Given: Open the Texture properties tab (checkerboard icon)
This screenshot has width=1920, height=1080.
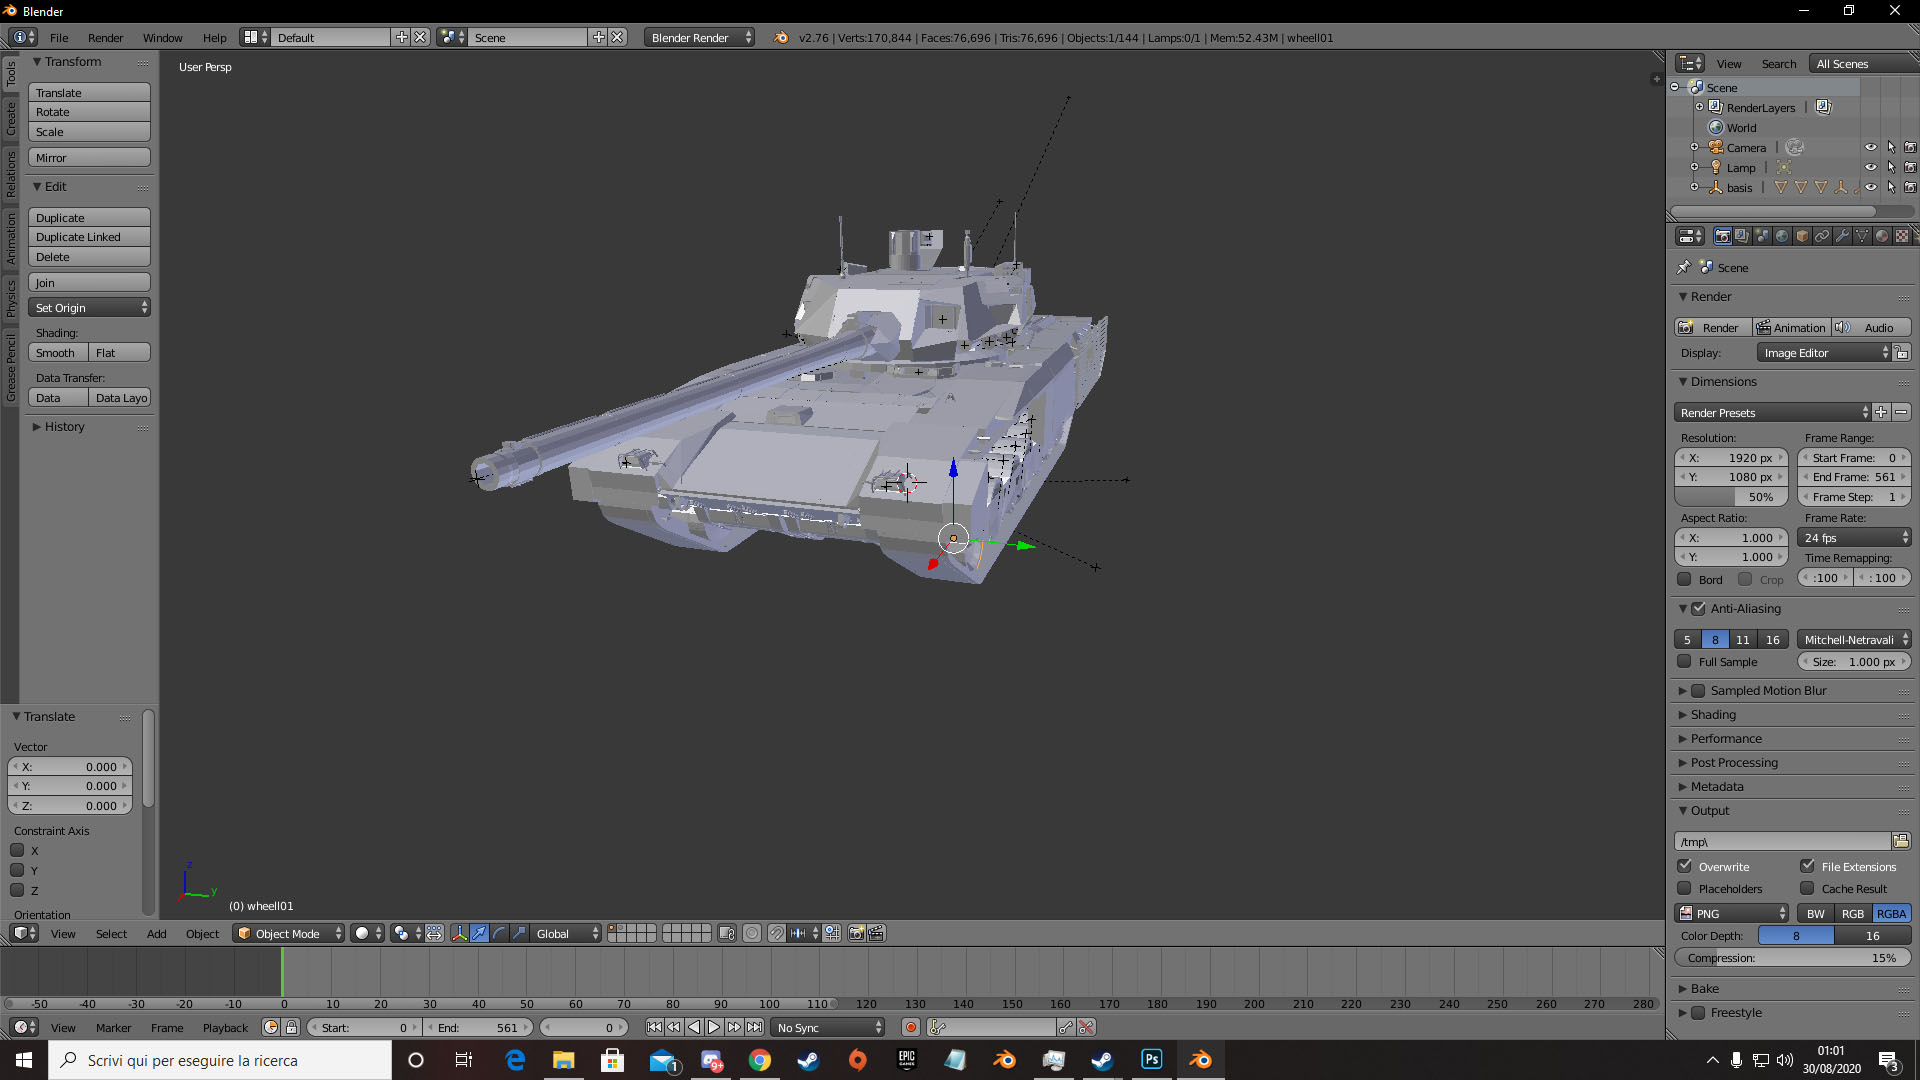Looking at the screenshot, I should point(1902,236).
